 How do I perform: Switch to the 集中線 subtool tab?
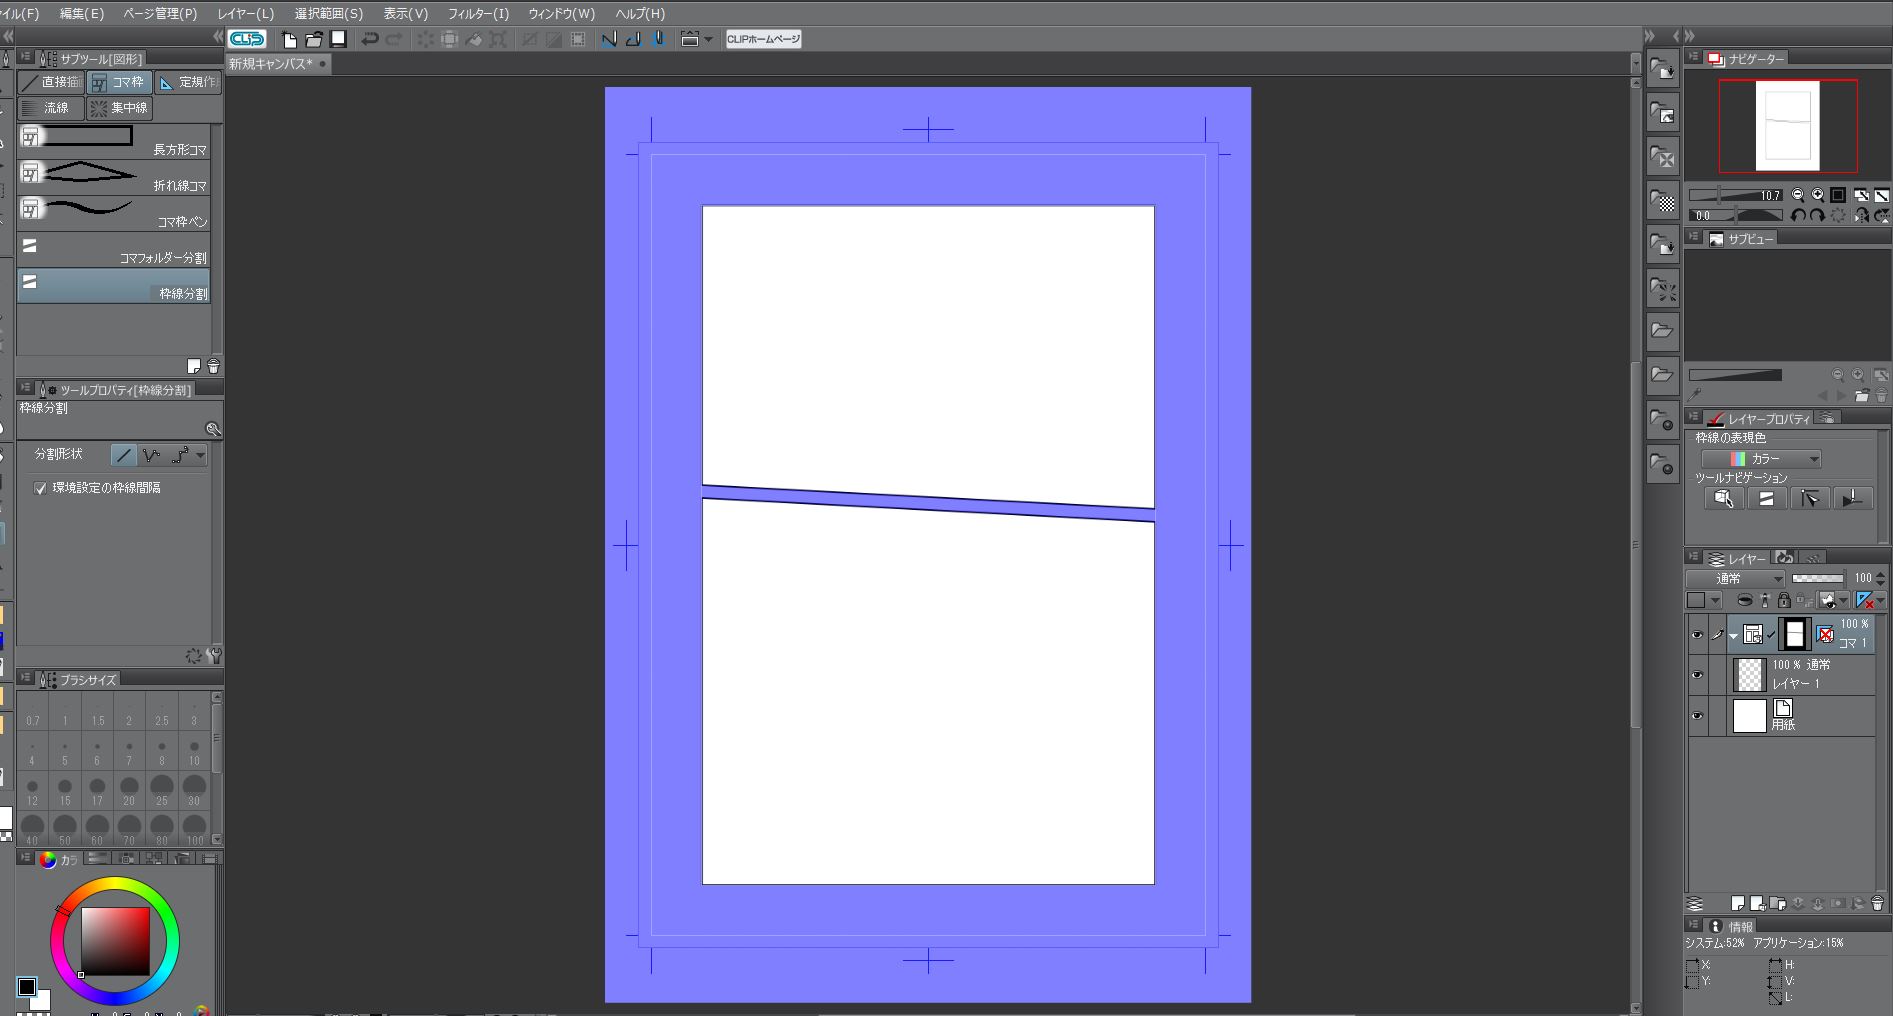119,108
